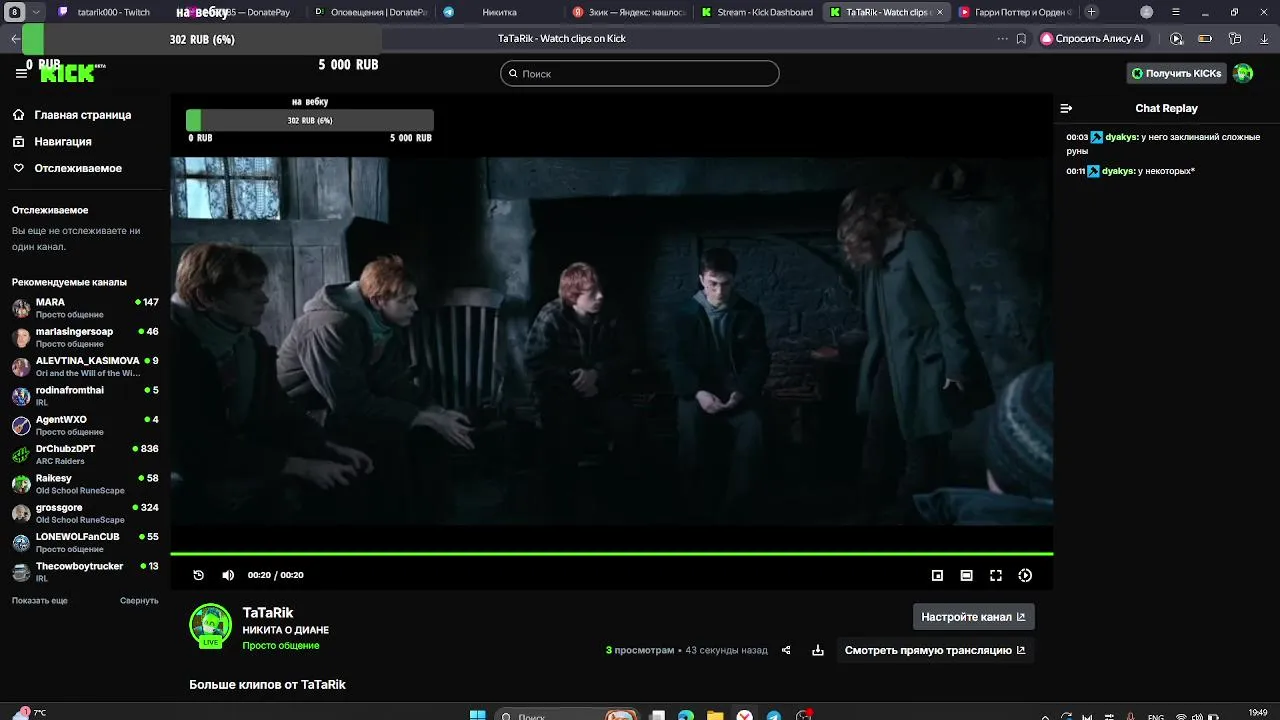Click dyakys username in first chat message
The height and width of the screenshot is (720, 1280).
[x=1121, y=137]
